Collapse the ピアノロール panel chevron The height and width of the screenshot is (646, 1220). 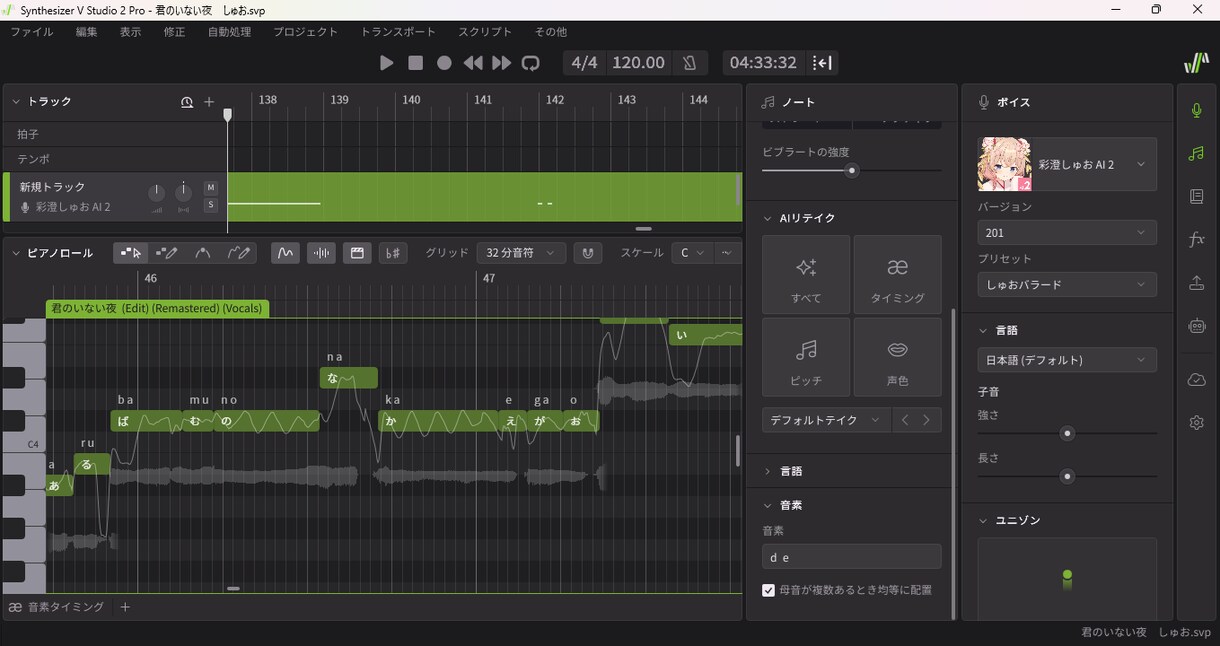click(x=16, y=253)
